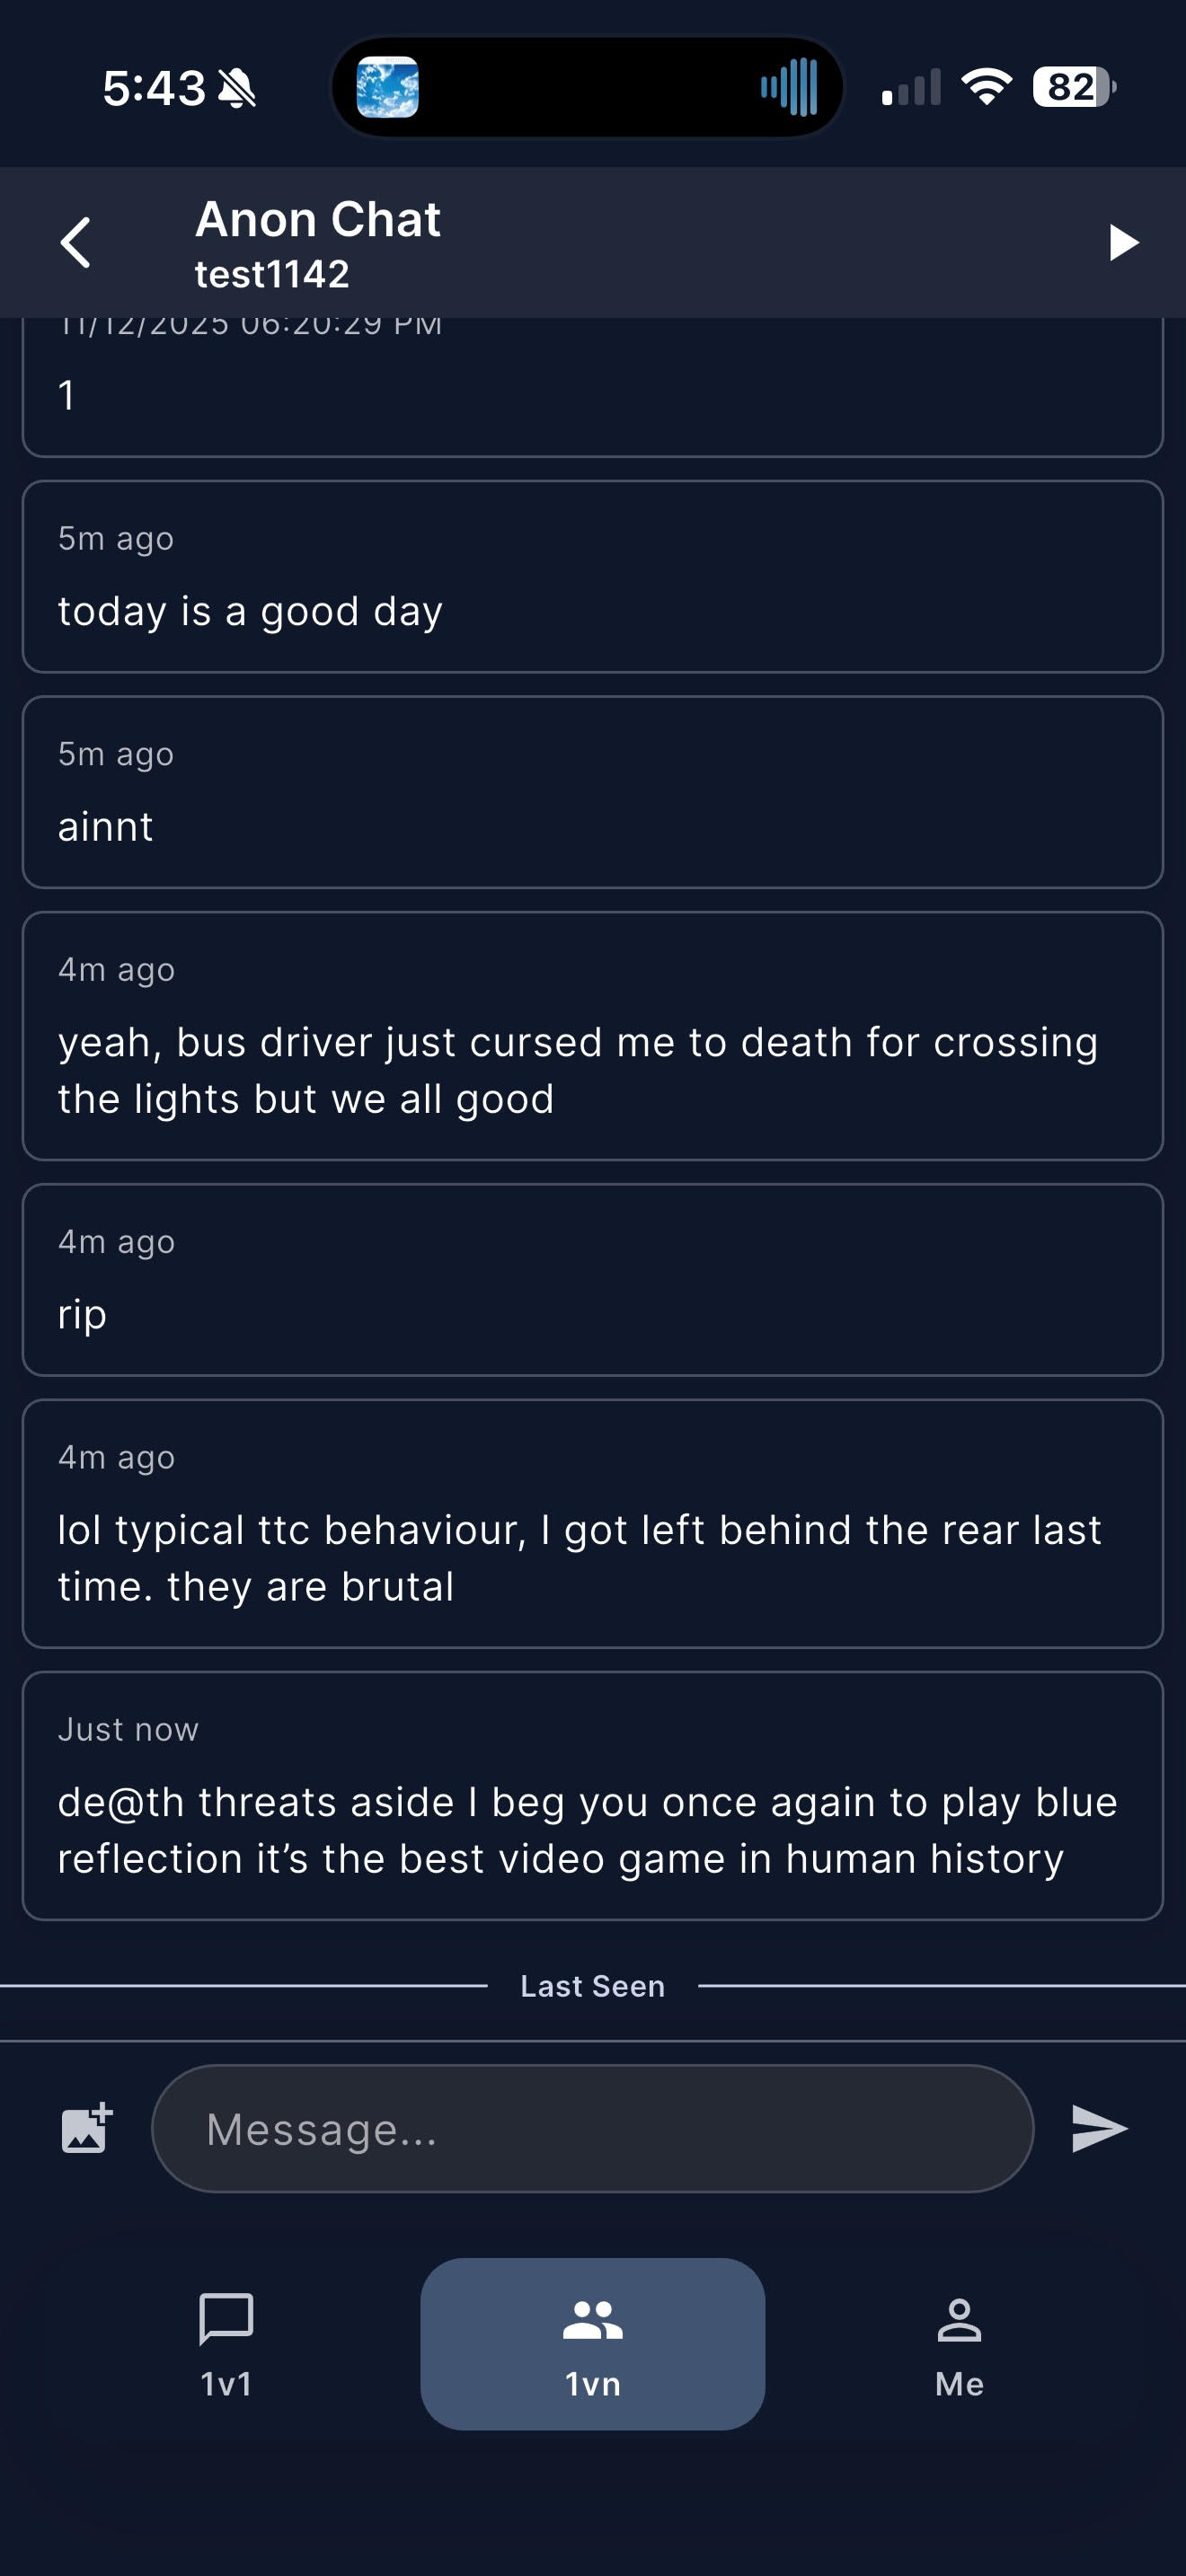1186x2576 pixels.
Task: Tap the back chevron to leave chat
Action: [x=78, y=242]
